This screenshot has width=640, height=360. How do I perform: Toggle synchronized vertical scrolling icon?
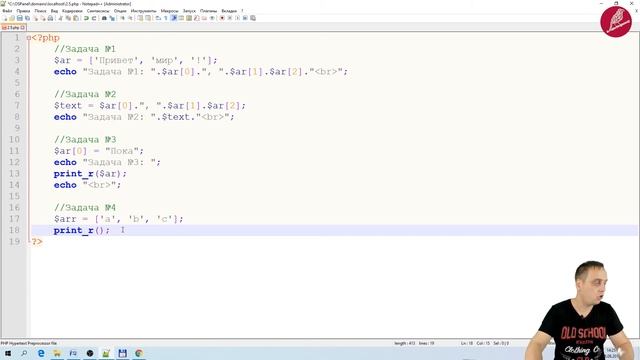point(140,18)
